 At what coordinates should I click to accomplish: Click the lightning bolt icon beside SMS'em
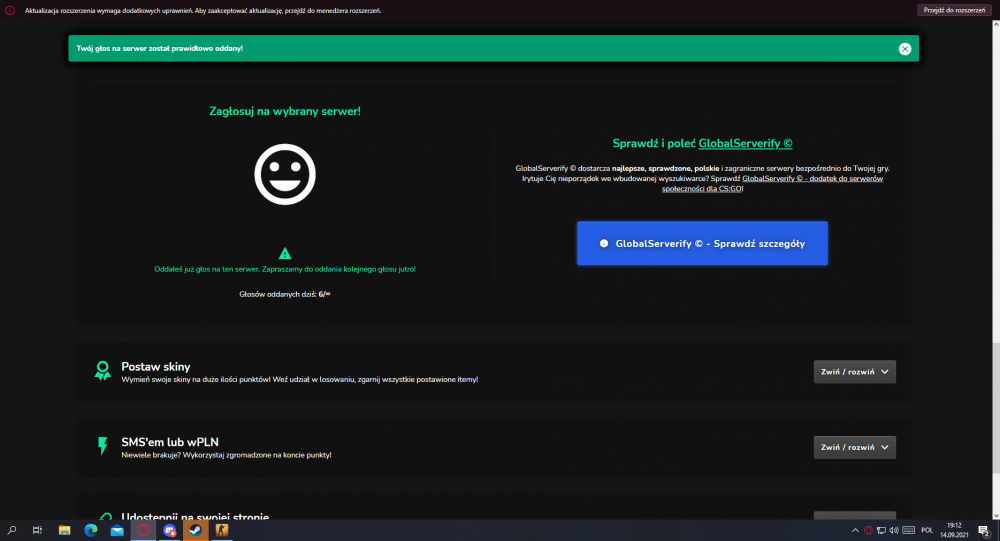point(102,445)
